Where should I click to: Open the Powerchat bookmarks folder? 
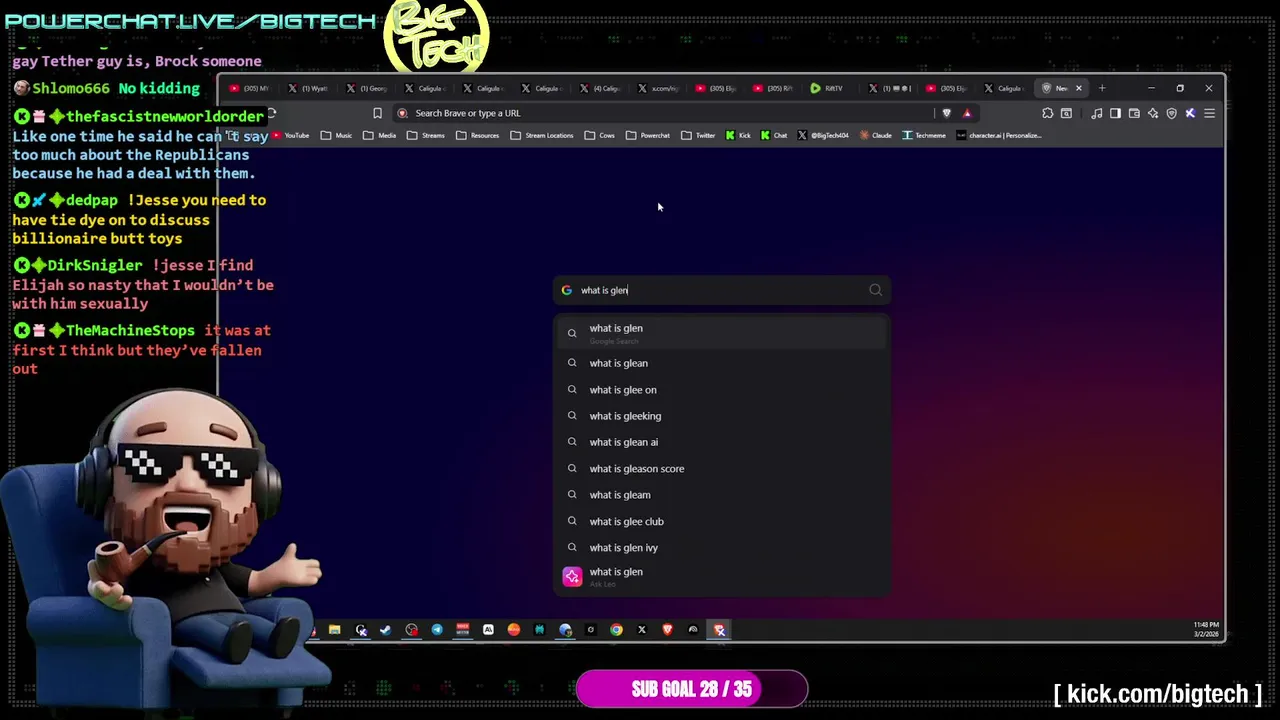(647, 135)
